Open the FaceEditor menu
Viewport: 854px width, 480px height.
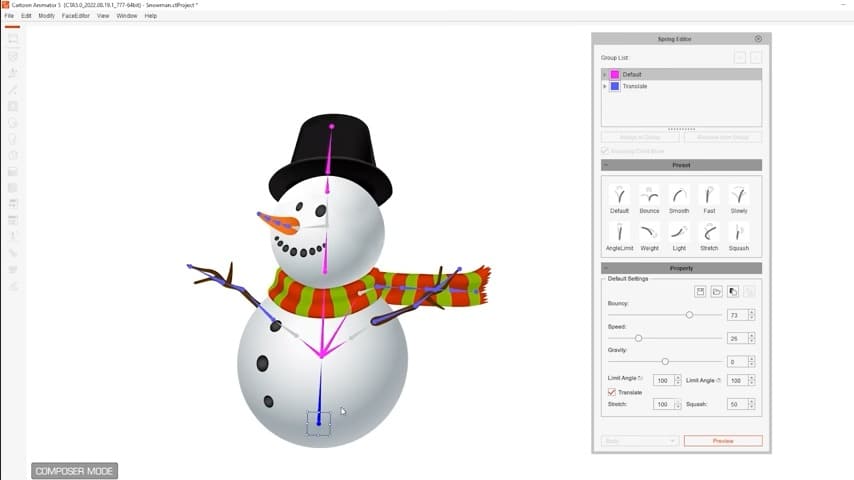pyautogui.click(x=76, y=16)
